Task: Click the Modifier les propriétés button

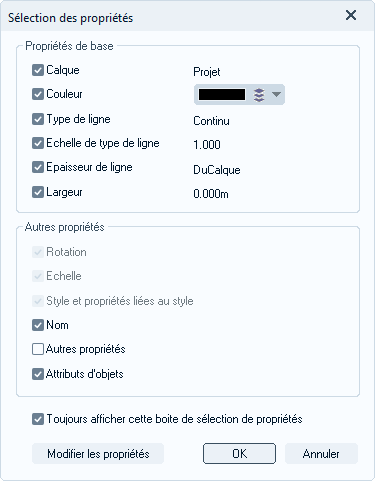Action: pos(98,454)
